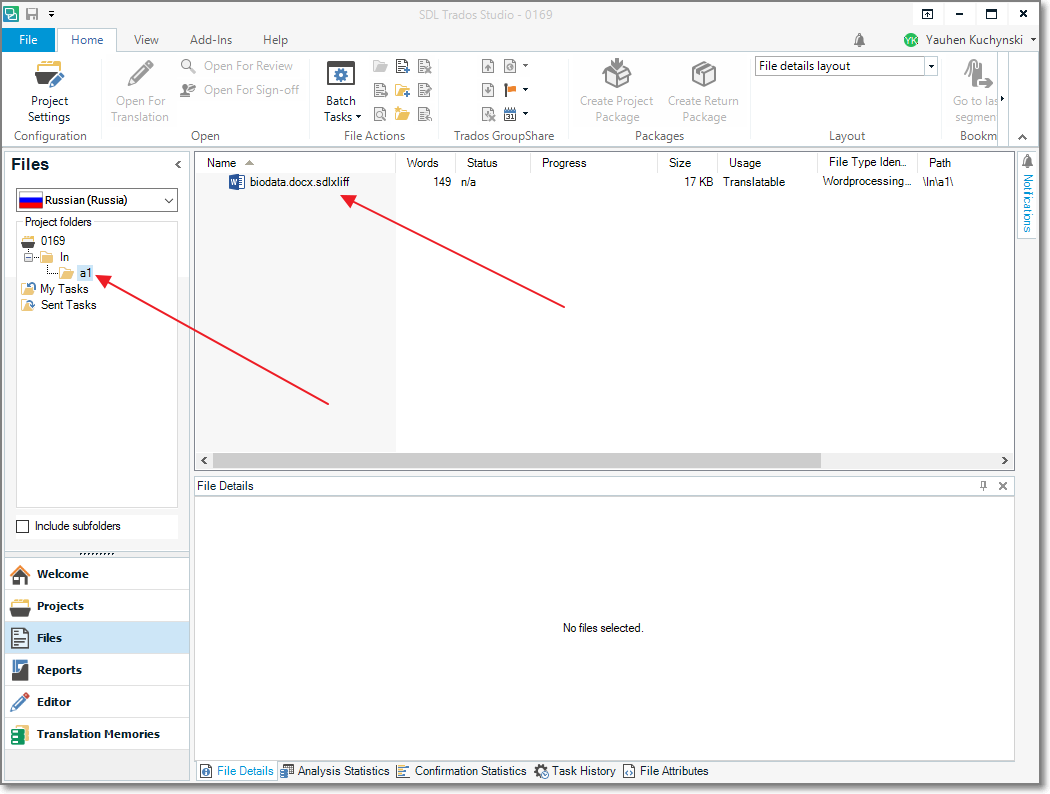Go to Projects view
Viewport: 1050px width, 794px height.
[98, 606]
